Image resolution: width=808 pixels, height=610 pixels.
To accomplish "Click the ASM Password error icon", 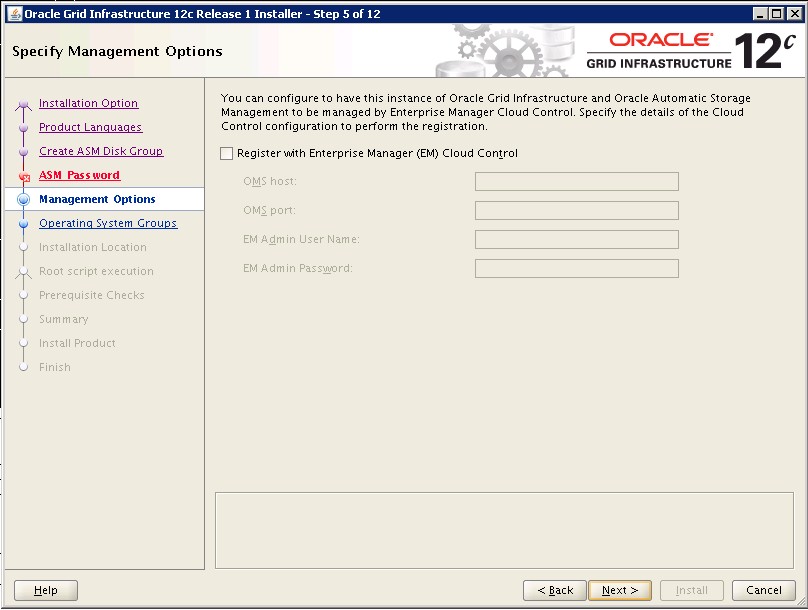I will pyautogui.click(x=24, y=177).
